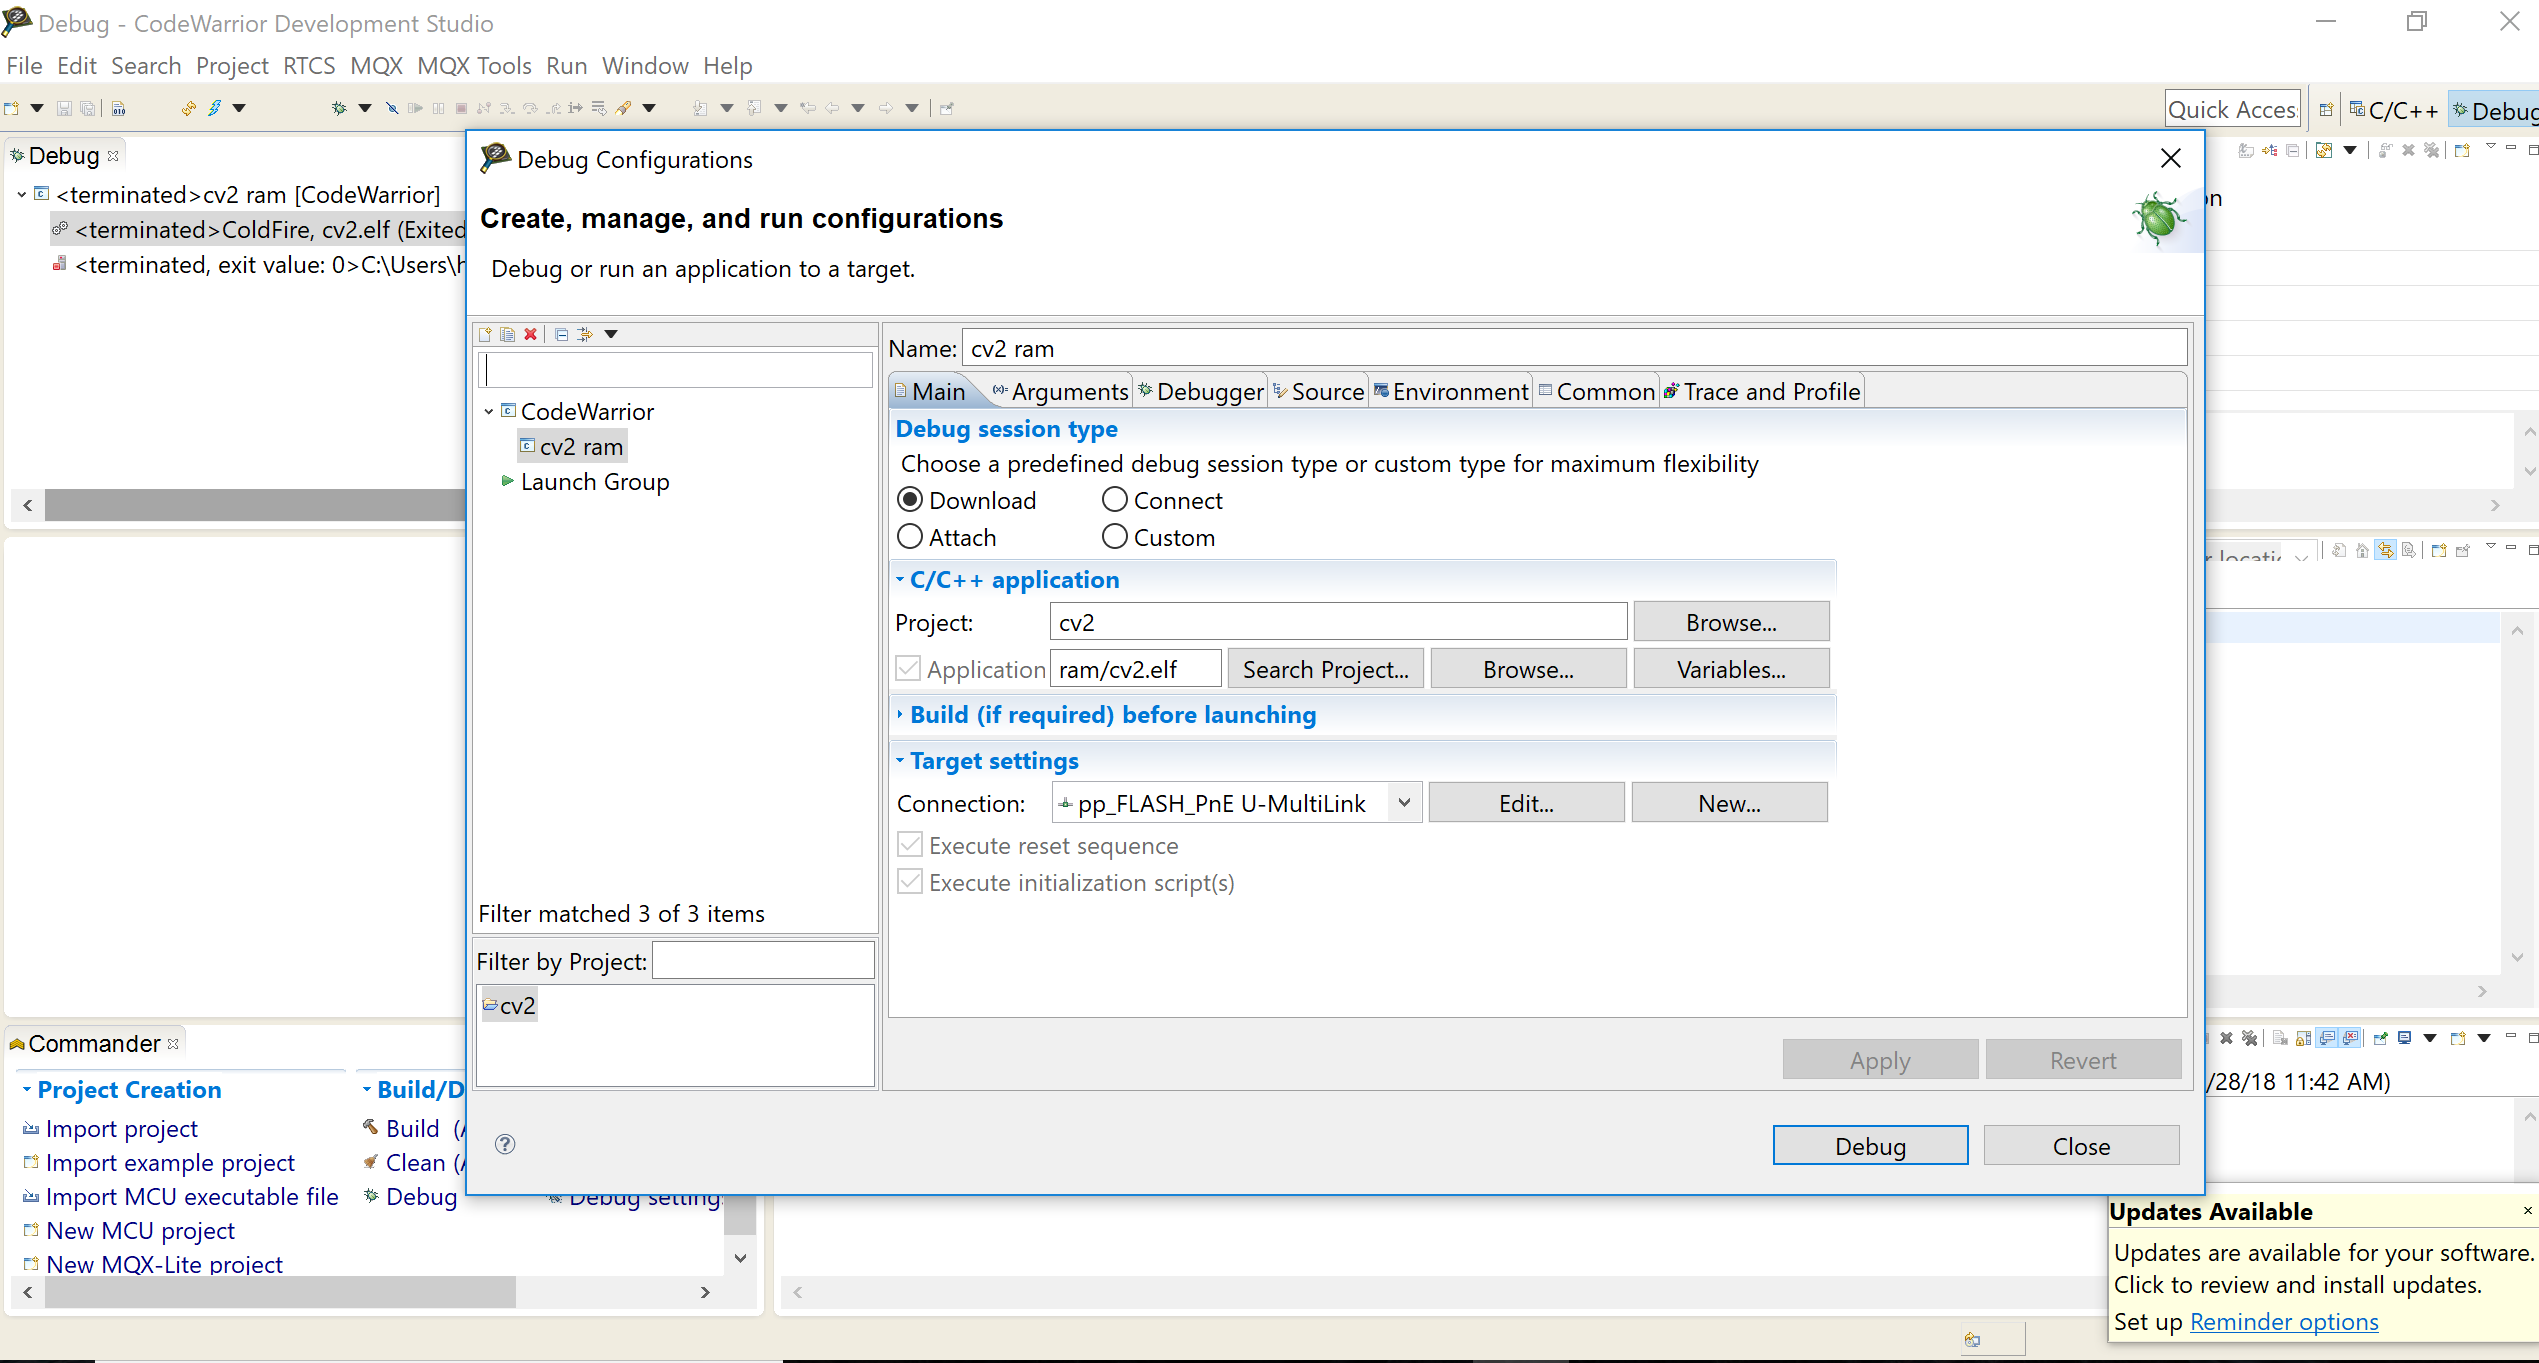Select the Custom session type option

pos(1115,537)
